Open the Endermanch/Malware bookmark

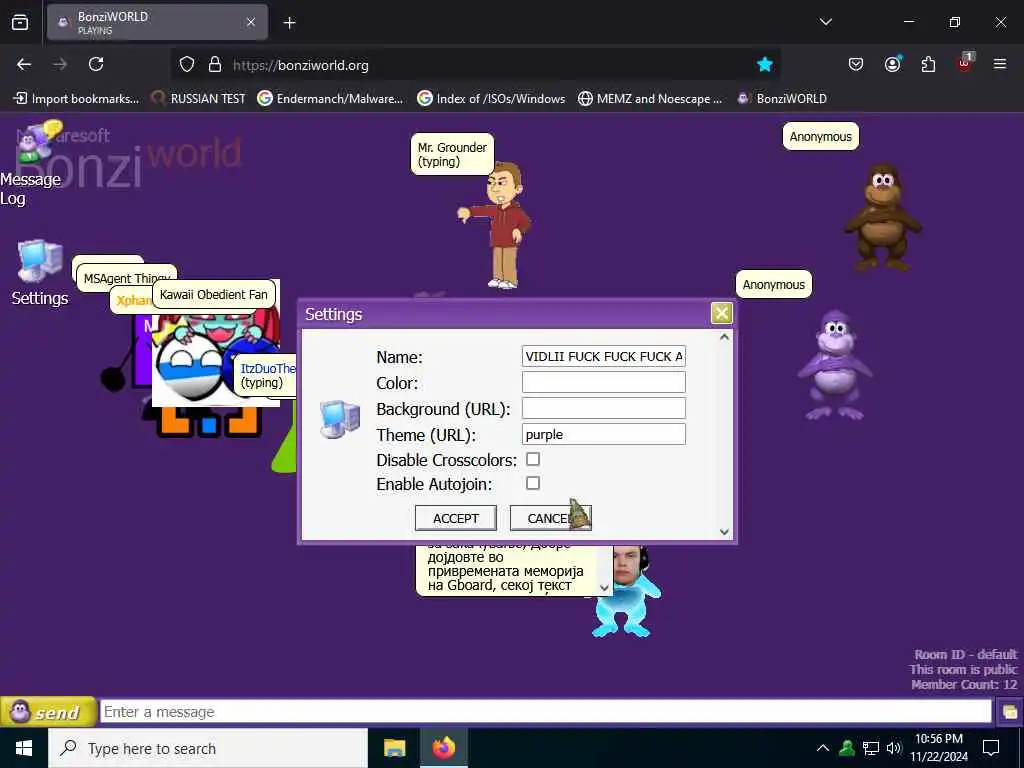(330, 99)
